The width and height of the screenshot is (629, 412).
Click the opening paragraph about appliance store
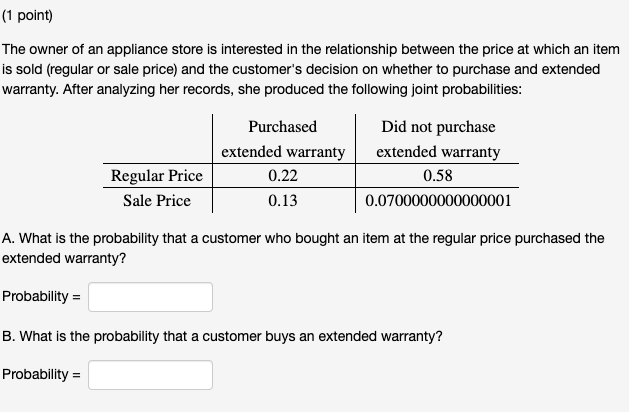point(310,68)
